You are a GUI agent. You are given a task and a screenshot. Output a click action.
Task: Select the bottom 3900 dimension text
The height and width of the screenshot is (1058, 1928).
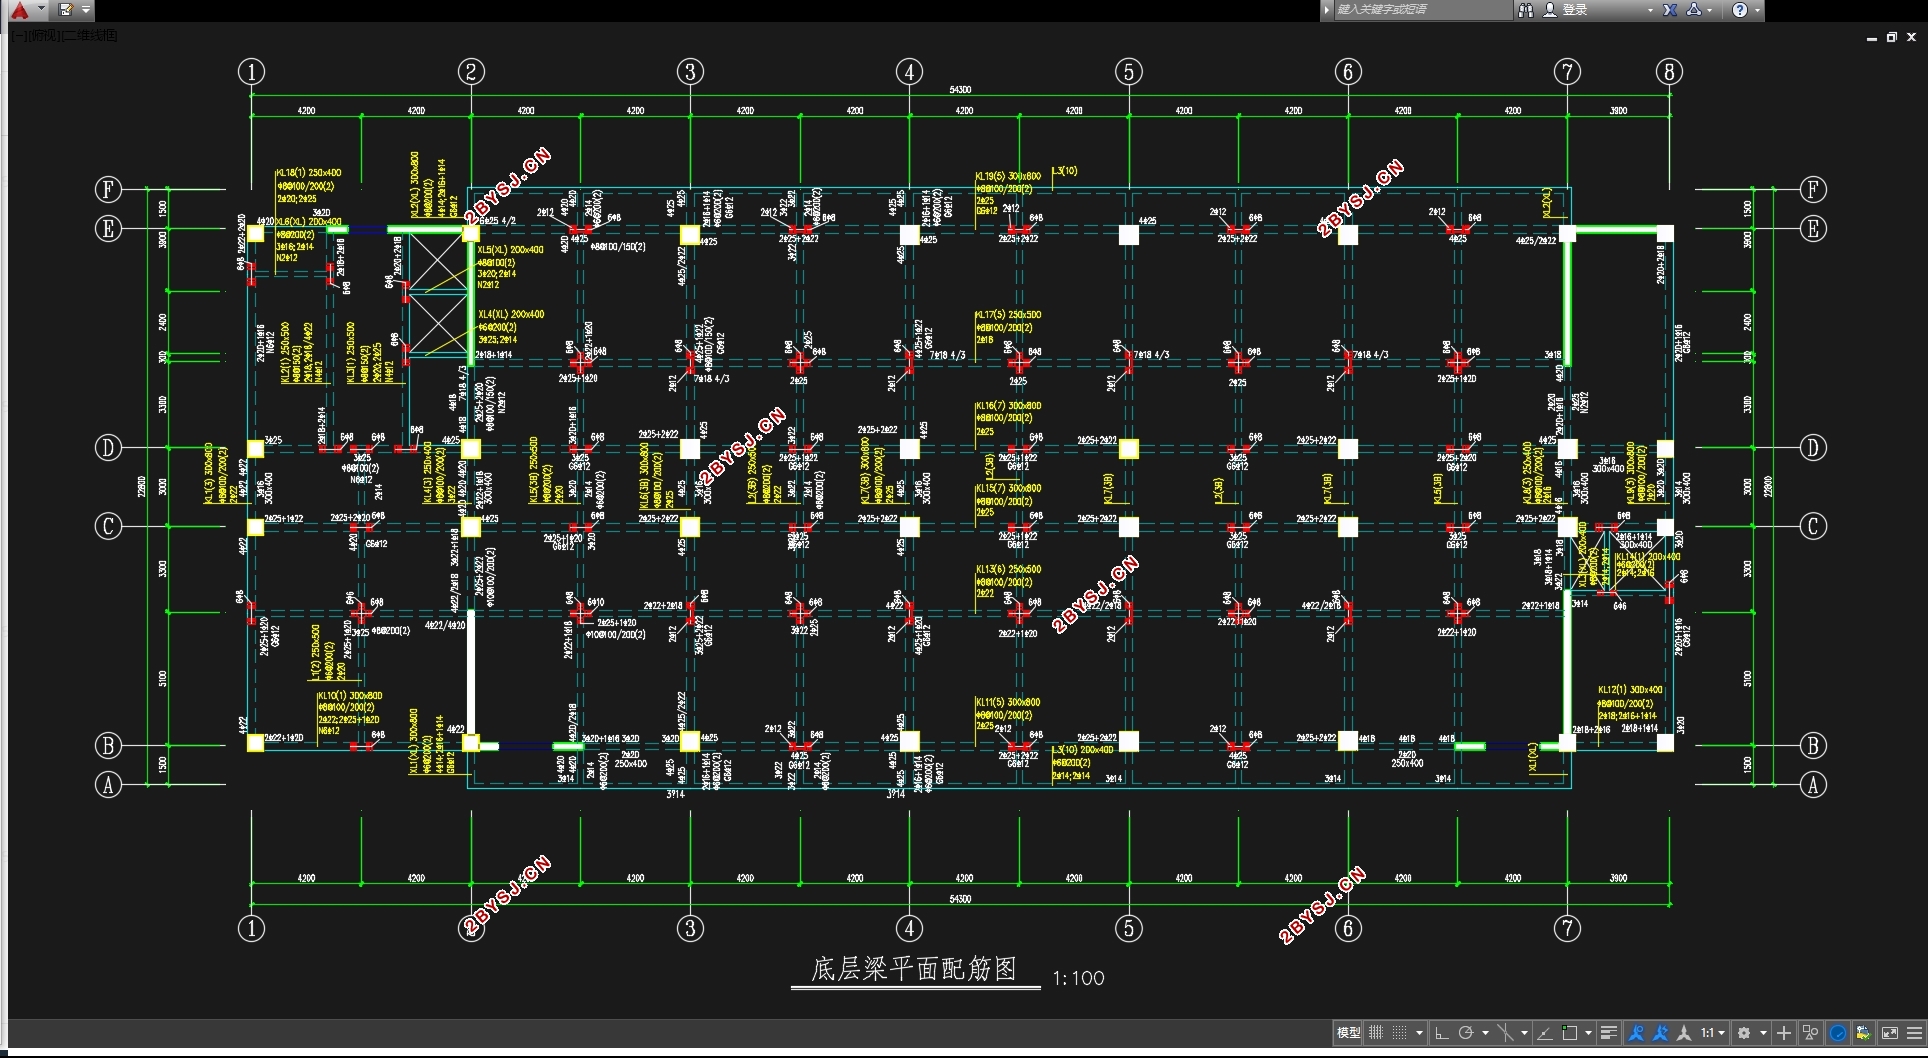click(x=1618, y=878)
